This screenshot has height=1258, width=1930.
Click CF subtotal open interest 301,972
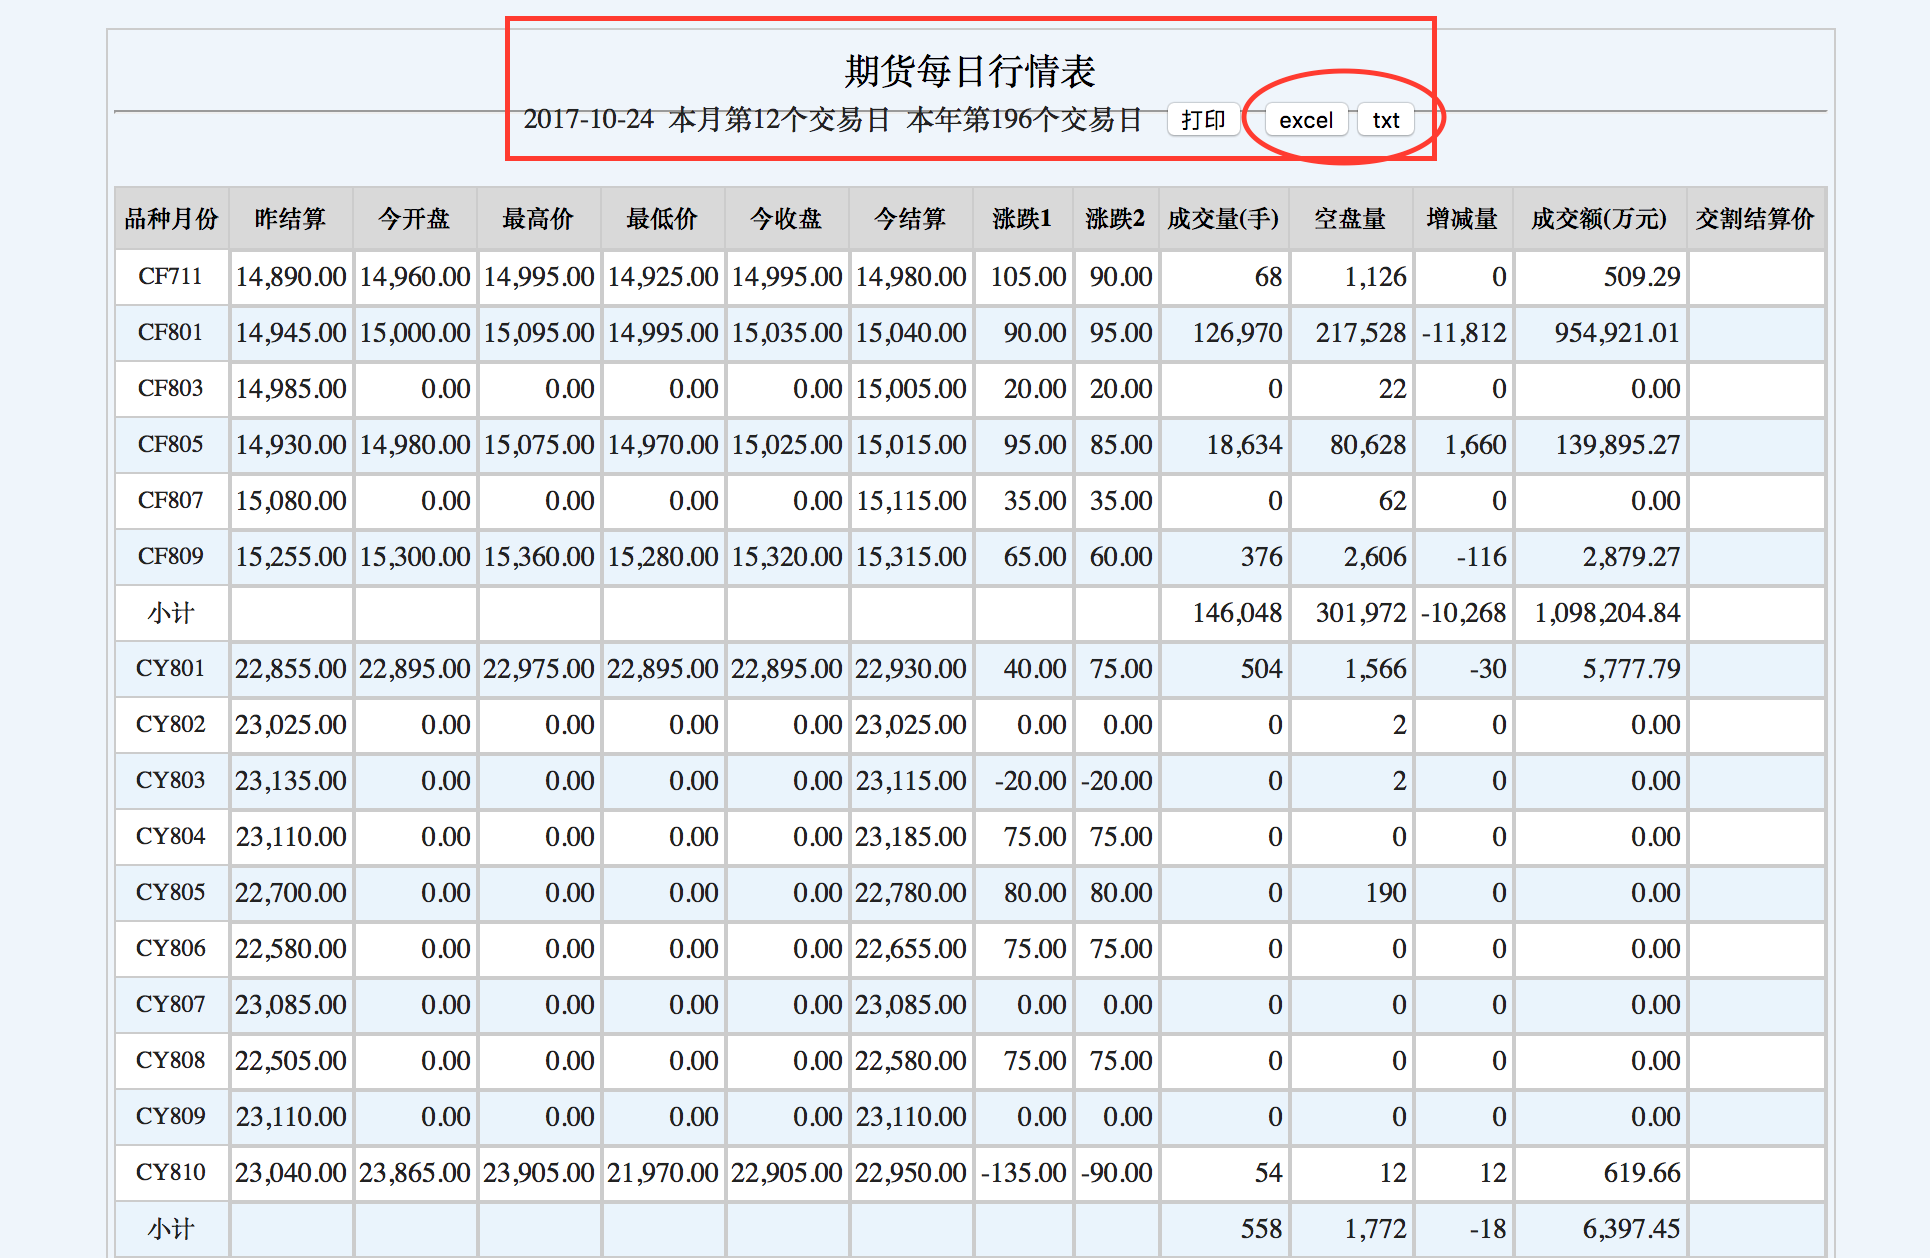coord(1361,612)
